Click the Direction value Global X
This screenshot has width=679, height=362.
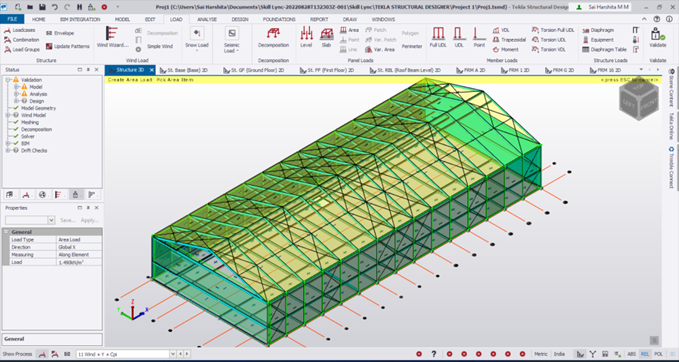click(x=79, y=247)
